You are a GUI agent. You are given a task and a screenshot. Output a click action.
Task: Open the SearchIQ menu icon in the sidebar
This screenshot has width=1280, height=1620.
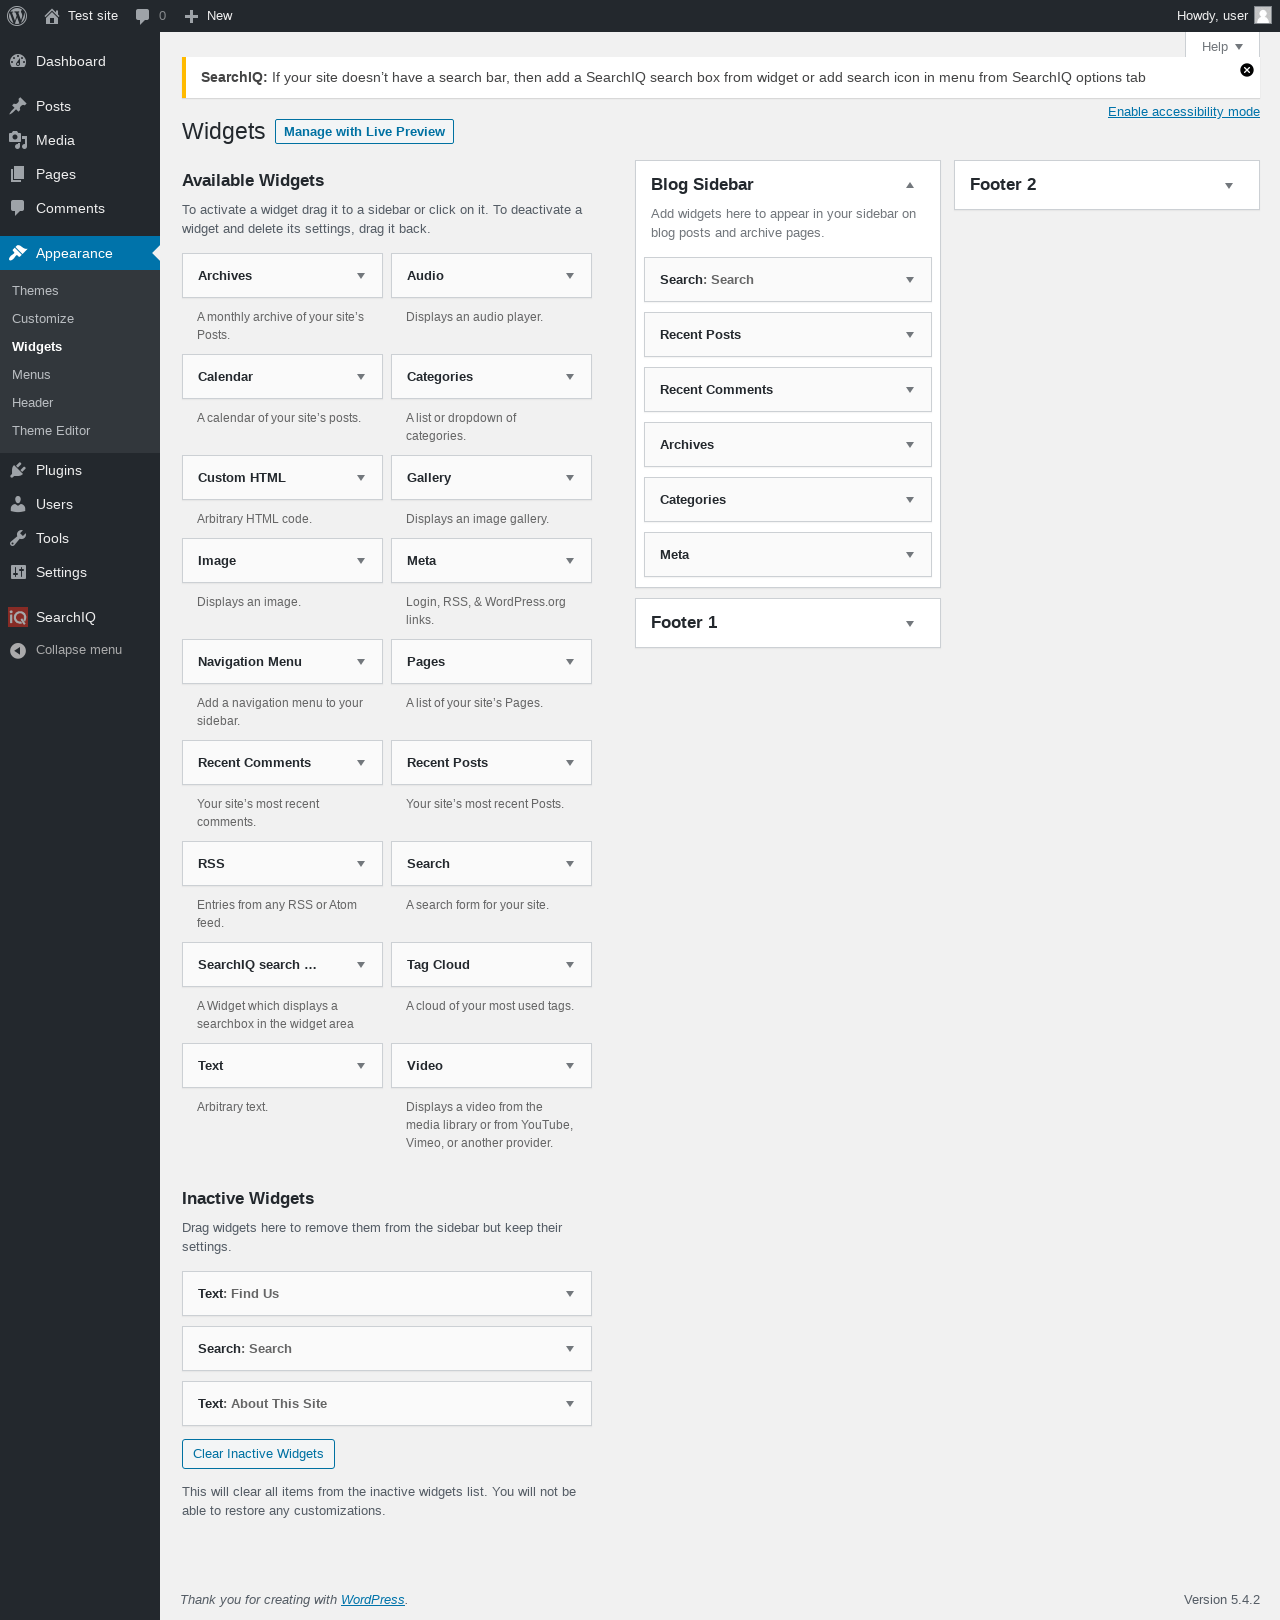pyautogui.click(x=18, y=617)
